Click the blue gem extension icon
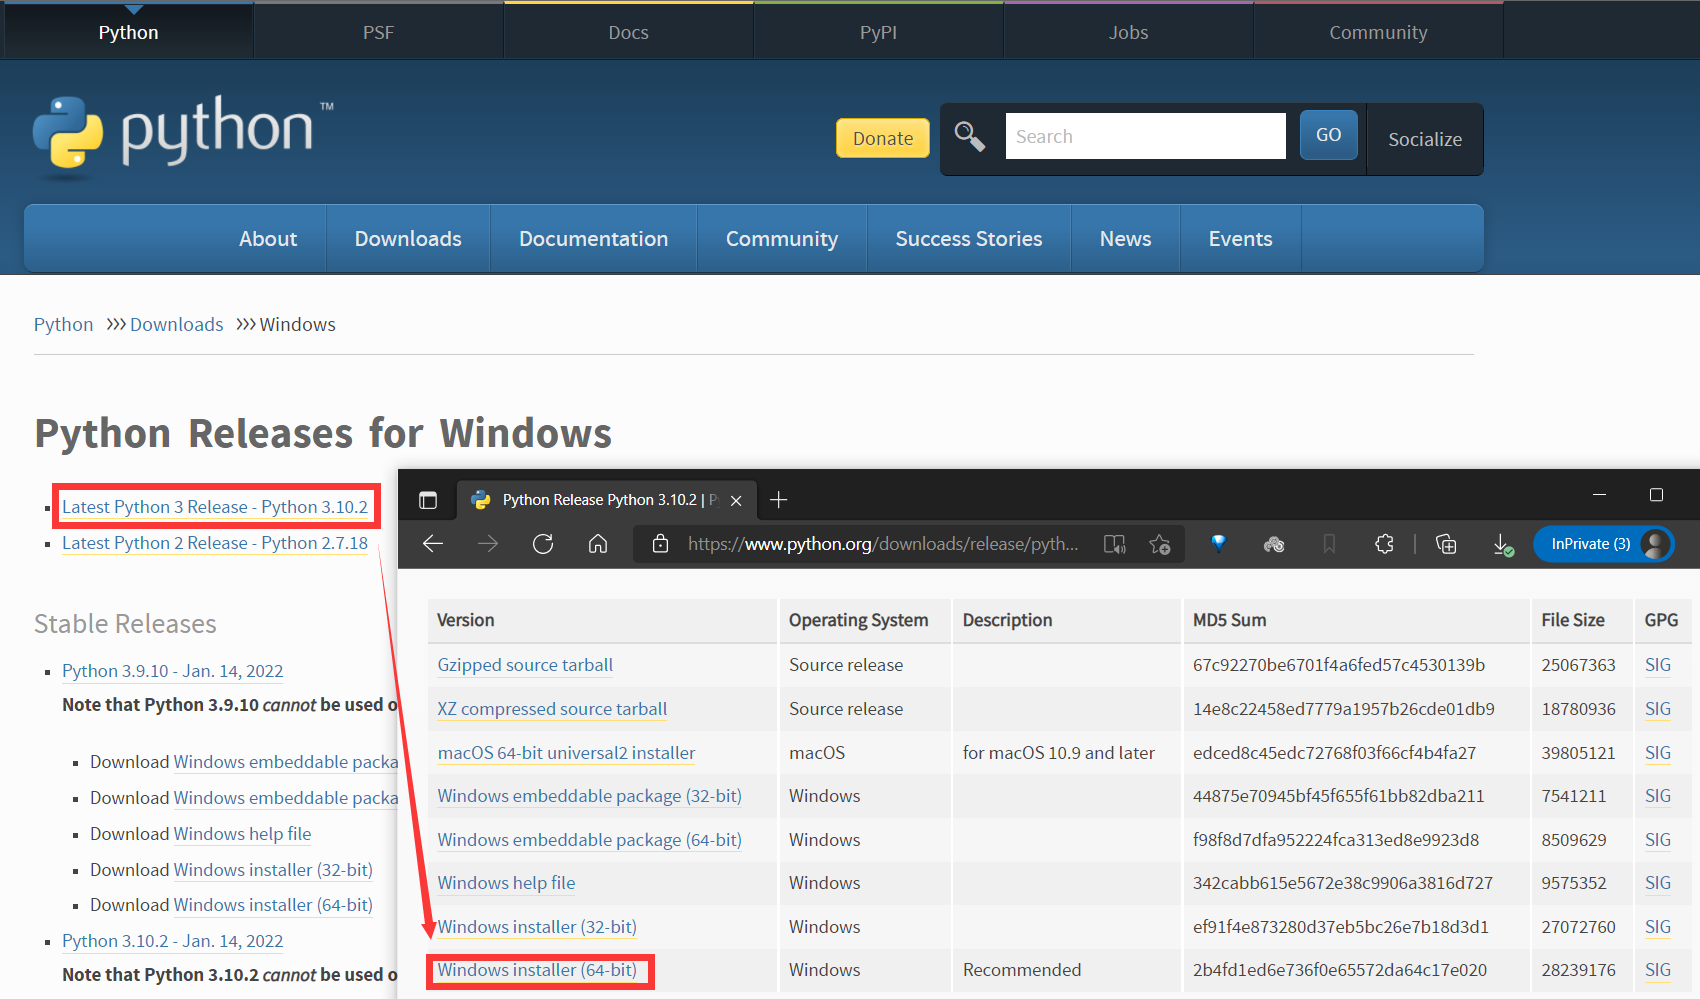The height and width of the screenshot is (999, 1700). (x=1219, y=544)
